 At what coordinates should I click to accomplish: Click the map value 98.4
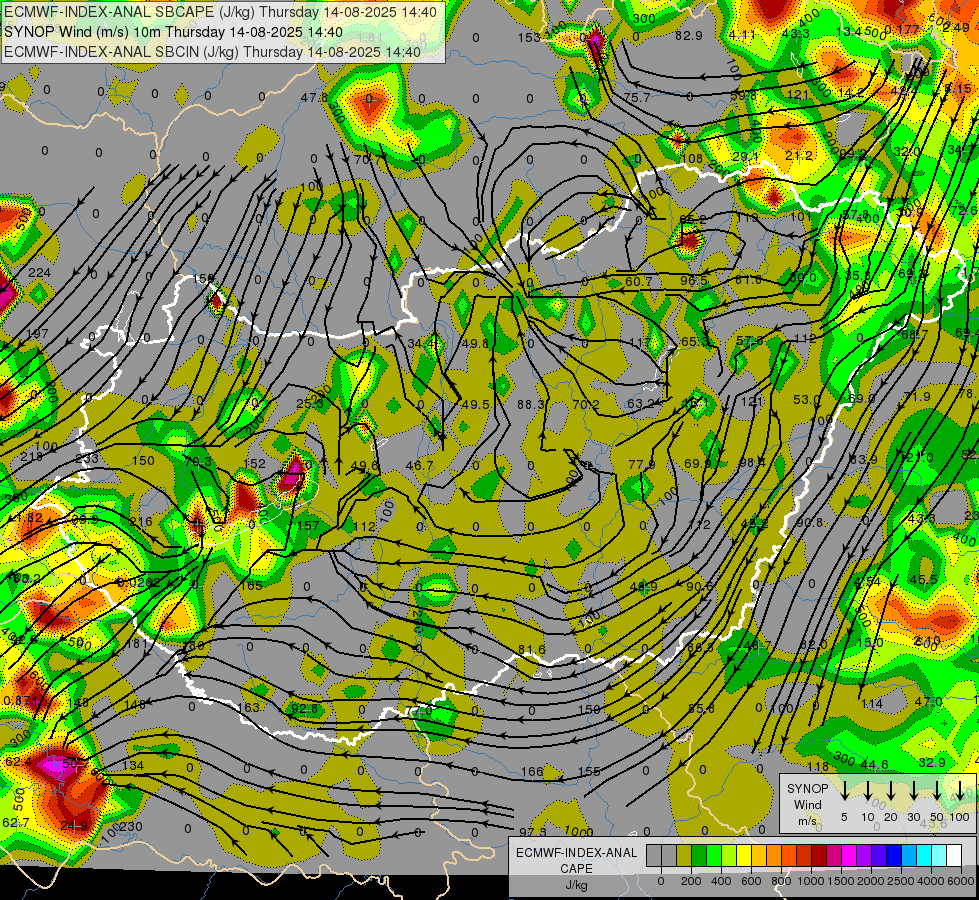752,462
